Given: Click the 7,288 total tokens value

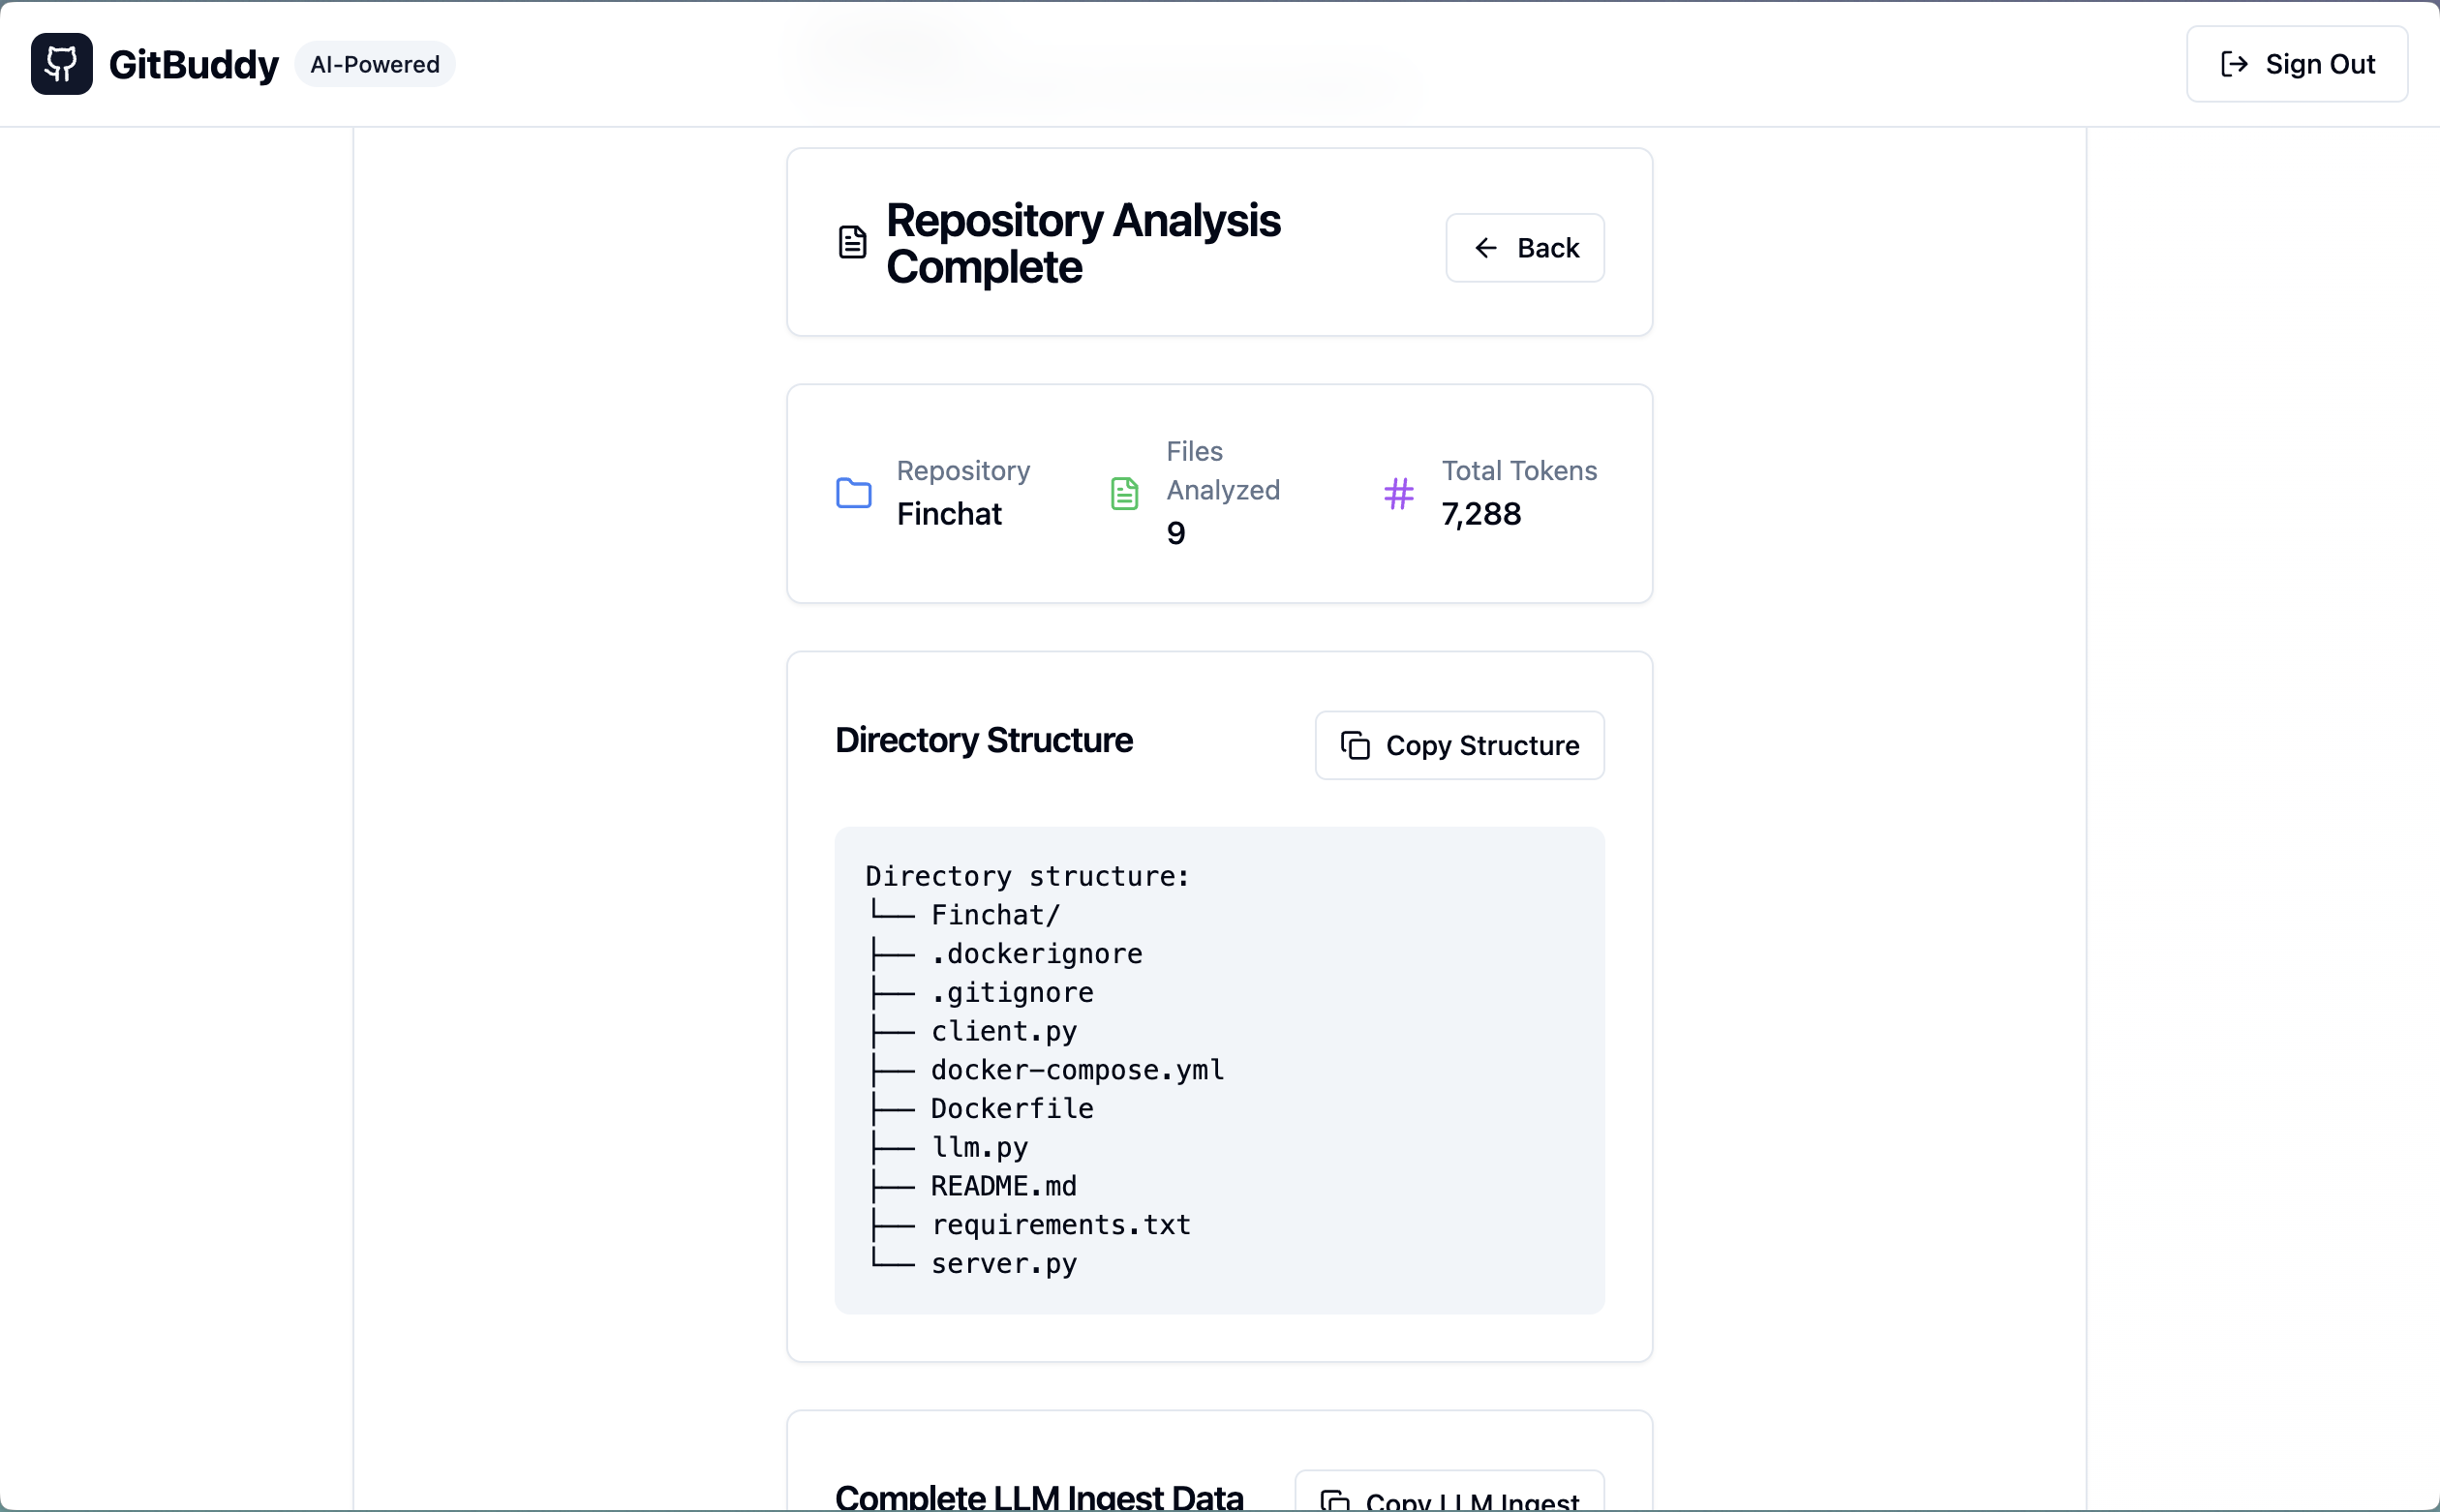Looking at the screenshot, I should tap(1480, 514).
